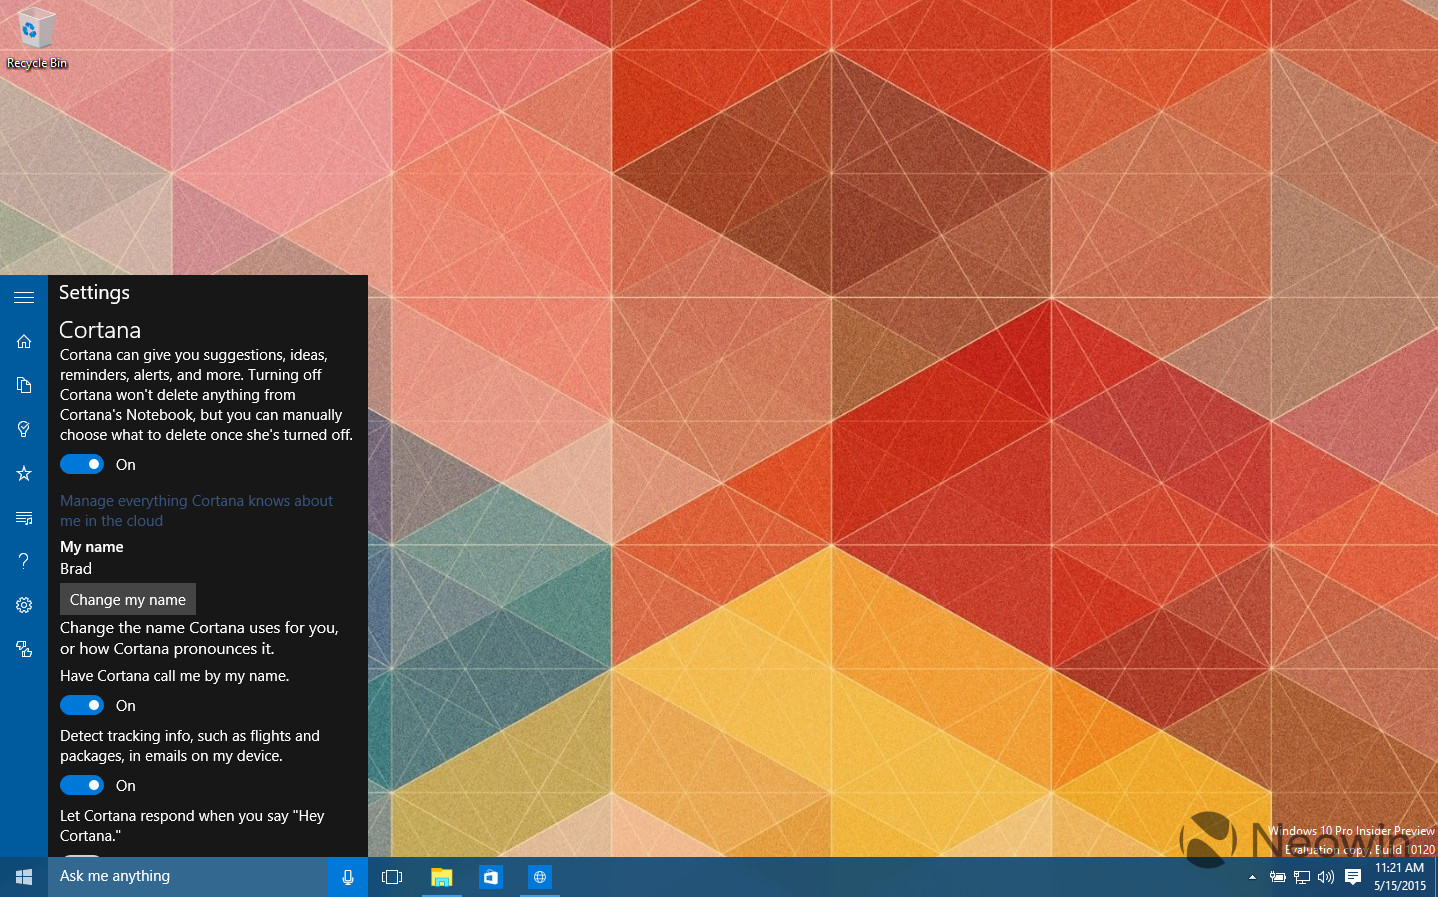The image size is (1438, 897).
Task: Open the star Places icon in Cortana sidebar
Action: (24, 473)
